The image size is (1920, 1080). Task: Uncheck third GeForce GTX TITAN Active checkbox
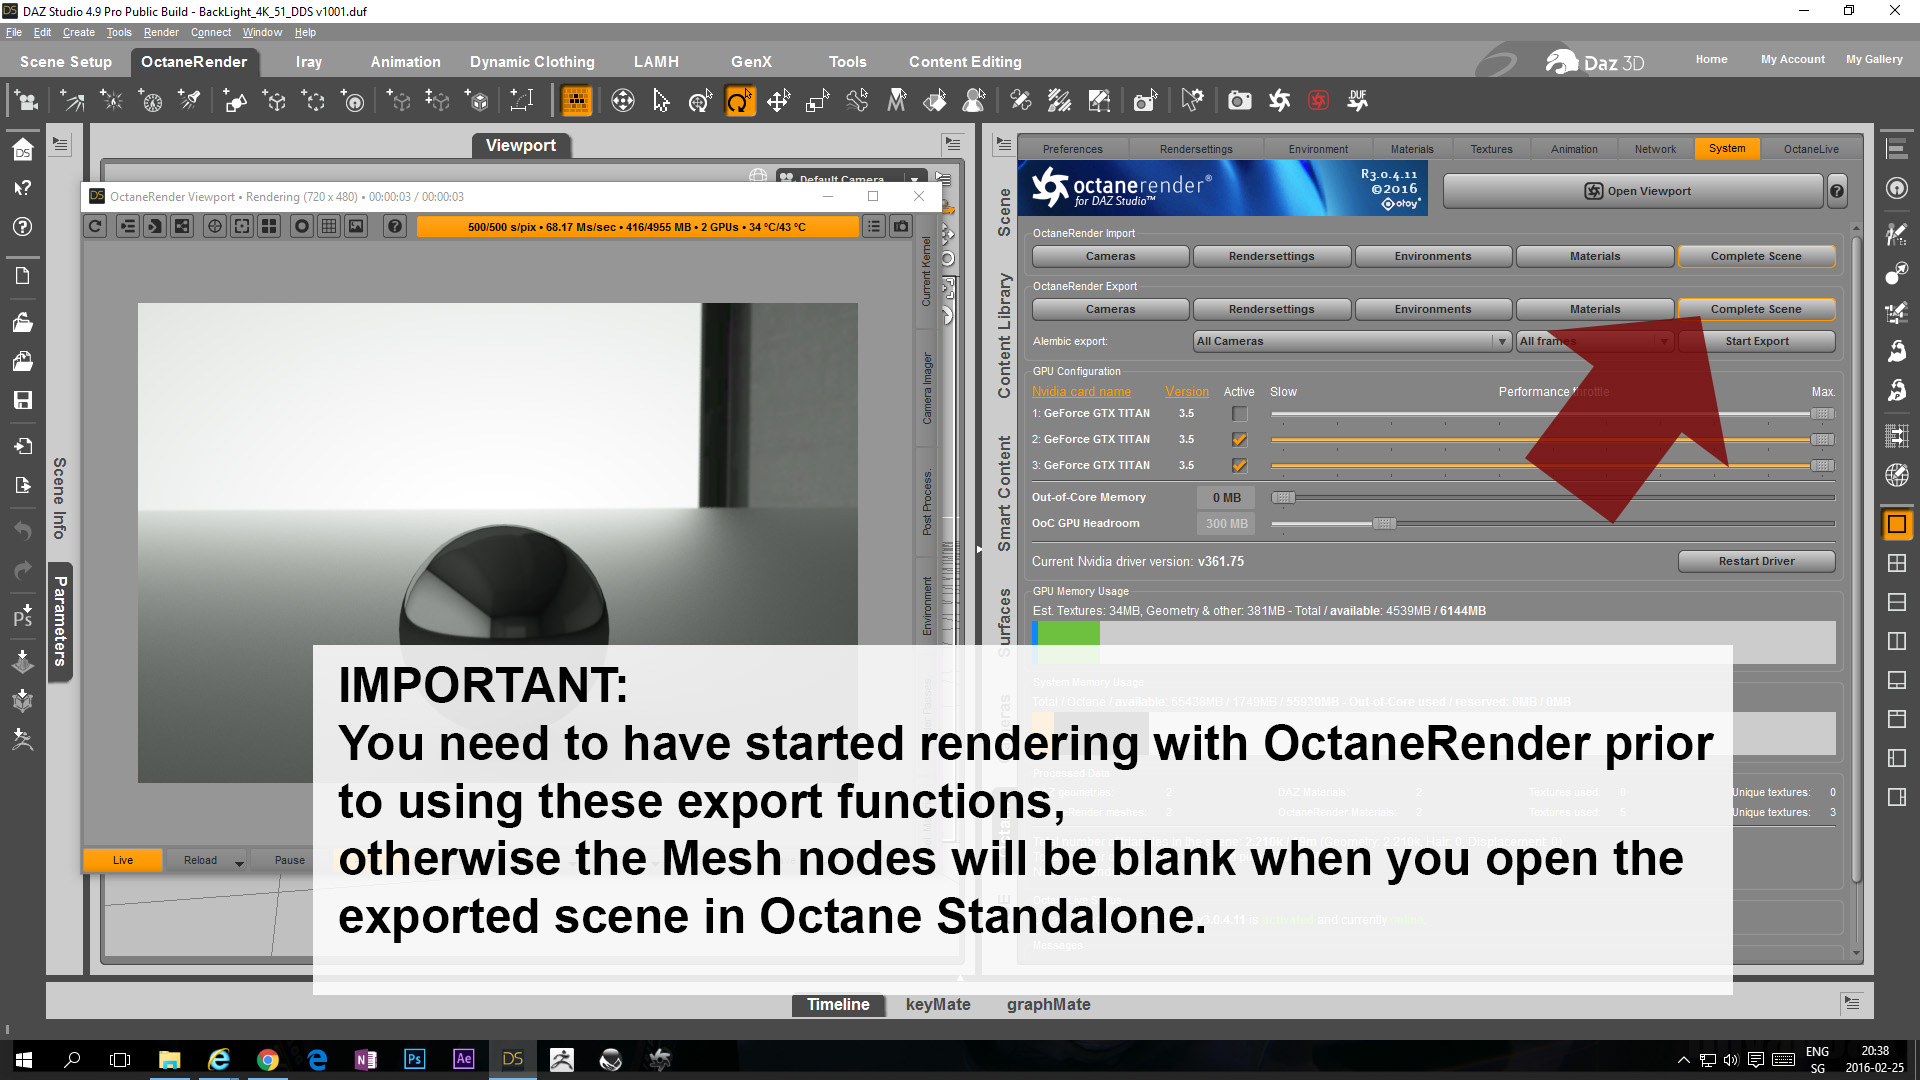pyautogui.click(x=1240, y=466)
